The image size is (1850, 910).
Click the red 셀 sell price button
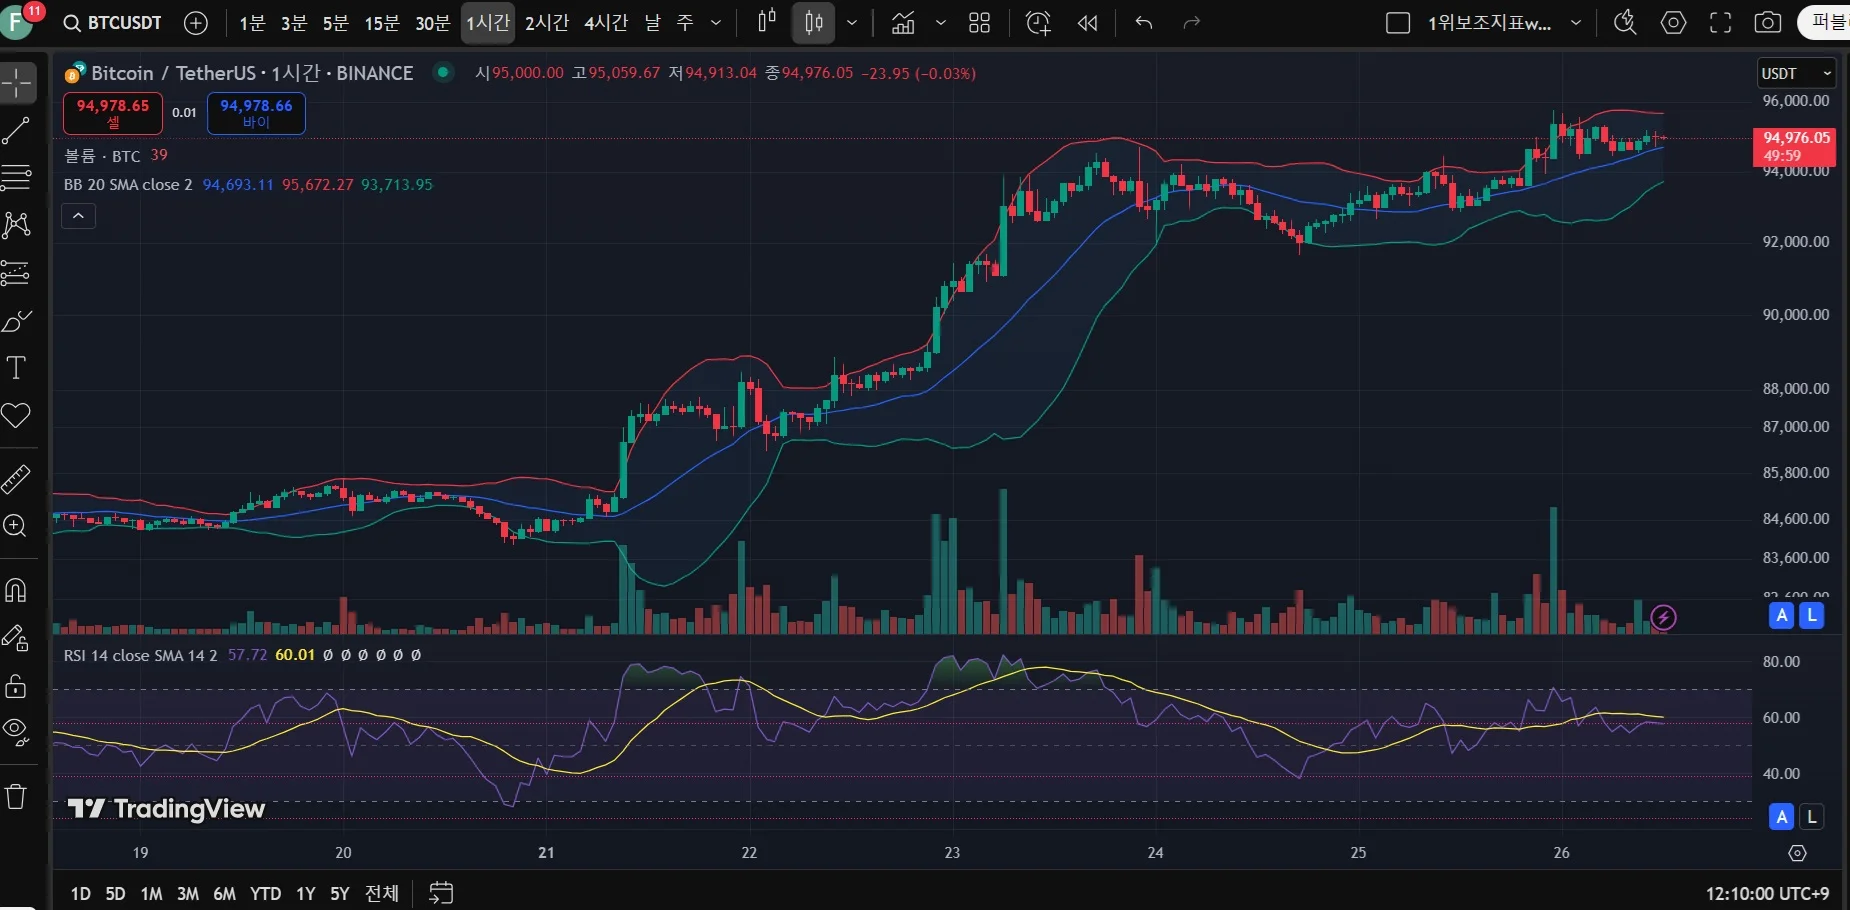coord(113,113)
